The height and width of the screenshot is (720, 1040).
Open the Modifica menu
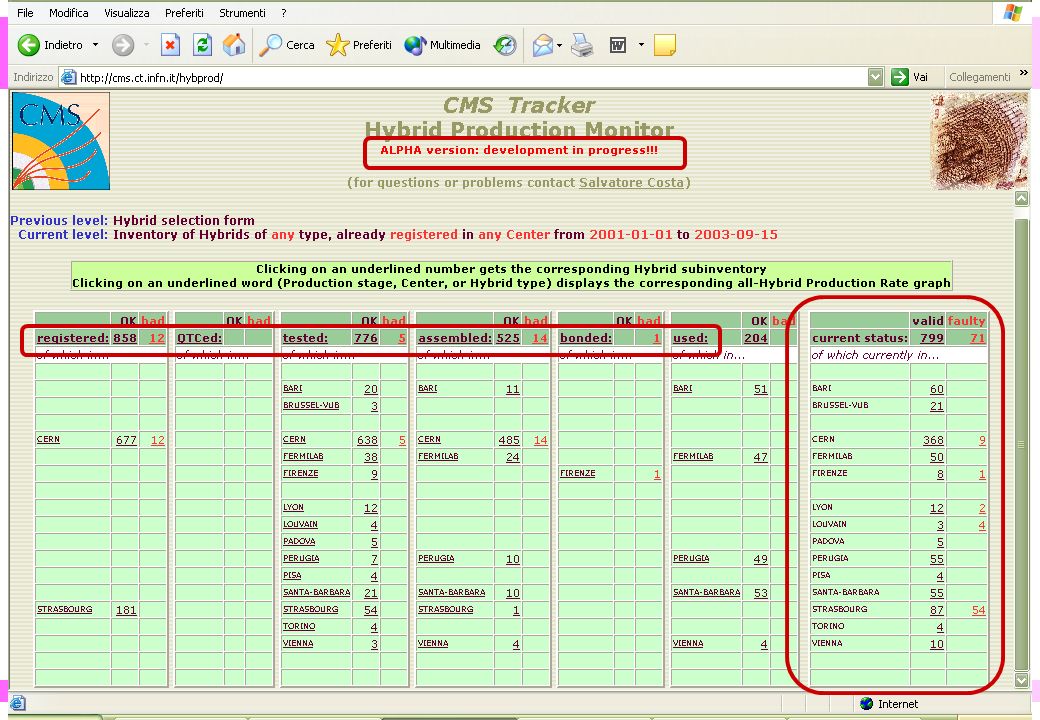(68, 13)
